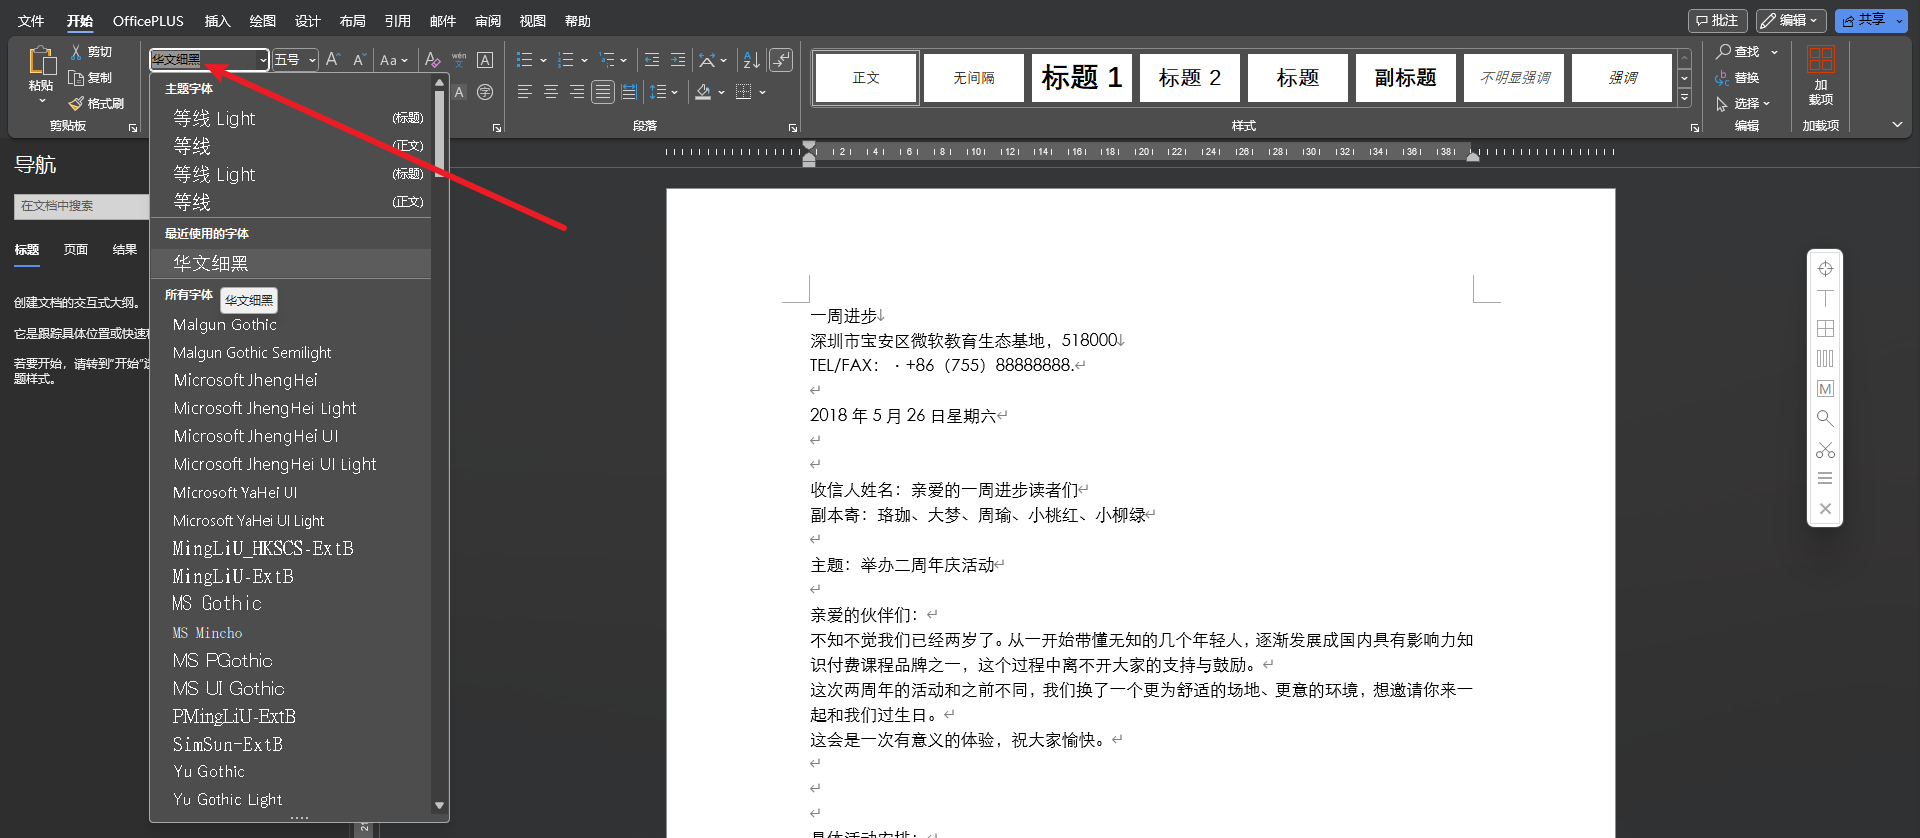Screen dimensions: 1920x838
Task: Click the table grid icon in floating toolbar
Action: point(1825,329)
